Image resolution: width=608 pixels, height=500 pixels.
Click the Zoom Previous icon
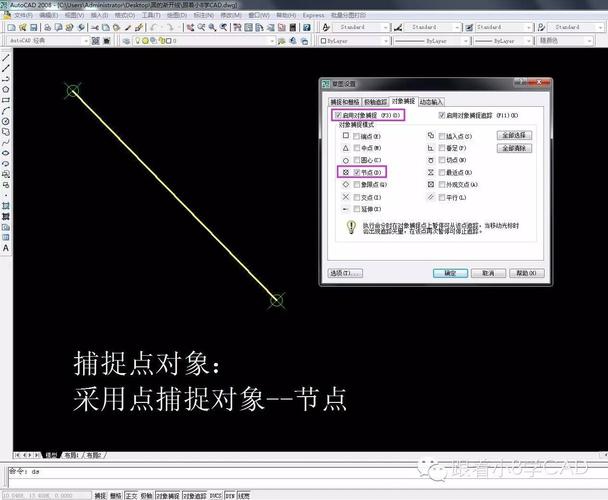[224, 28]
